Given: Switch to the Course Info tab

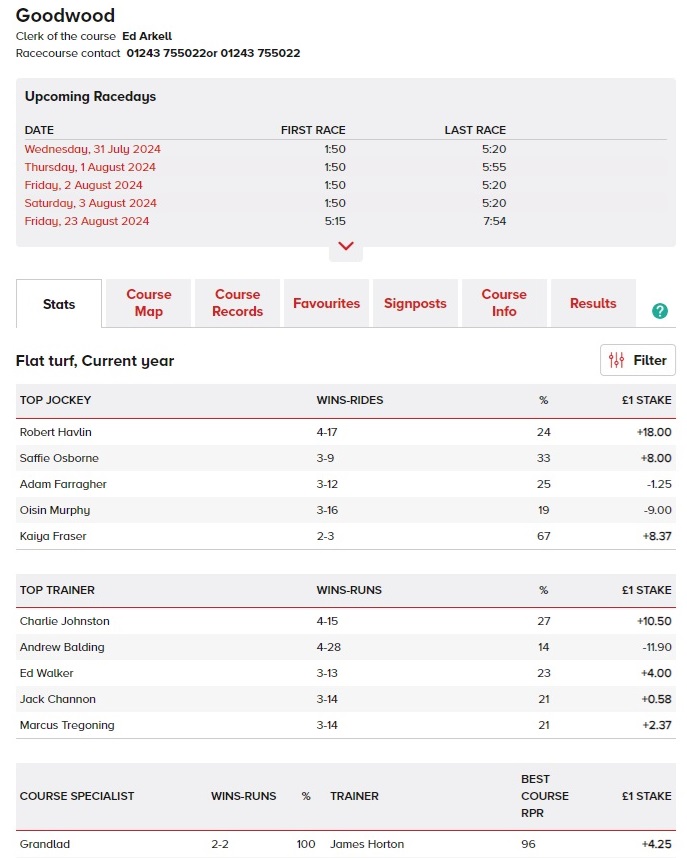Looking at the screenshot, I should point(503,303).
